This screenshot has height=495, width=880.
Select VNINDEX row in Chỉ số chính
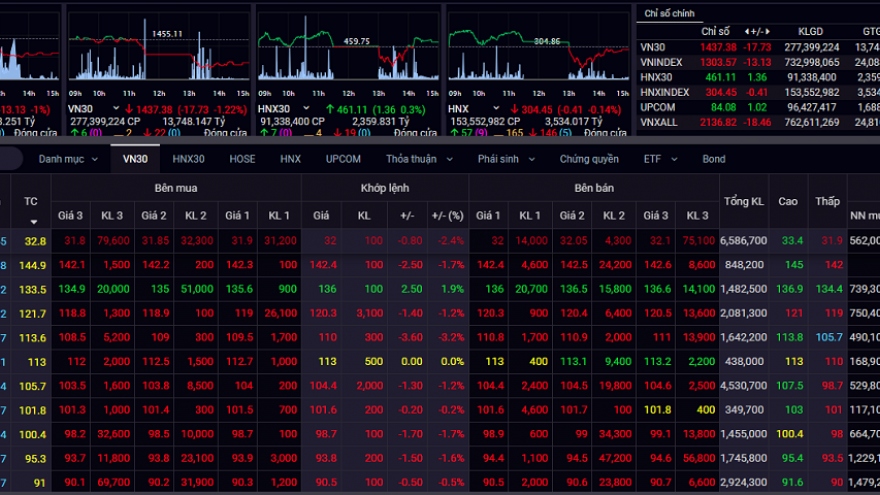pos(758,62)
